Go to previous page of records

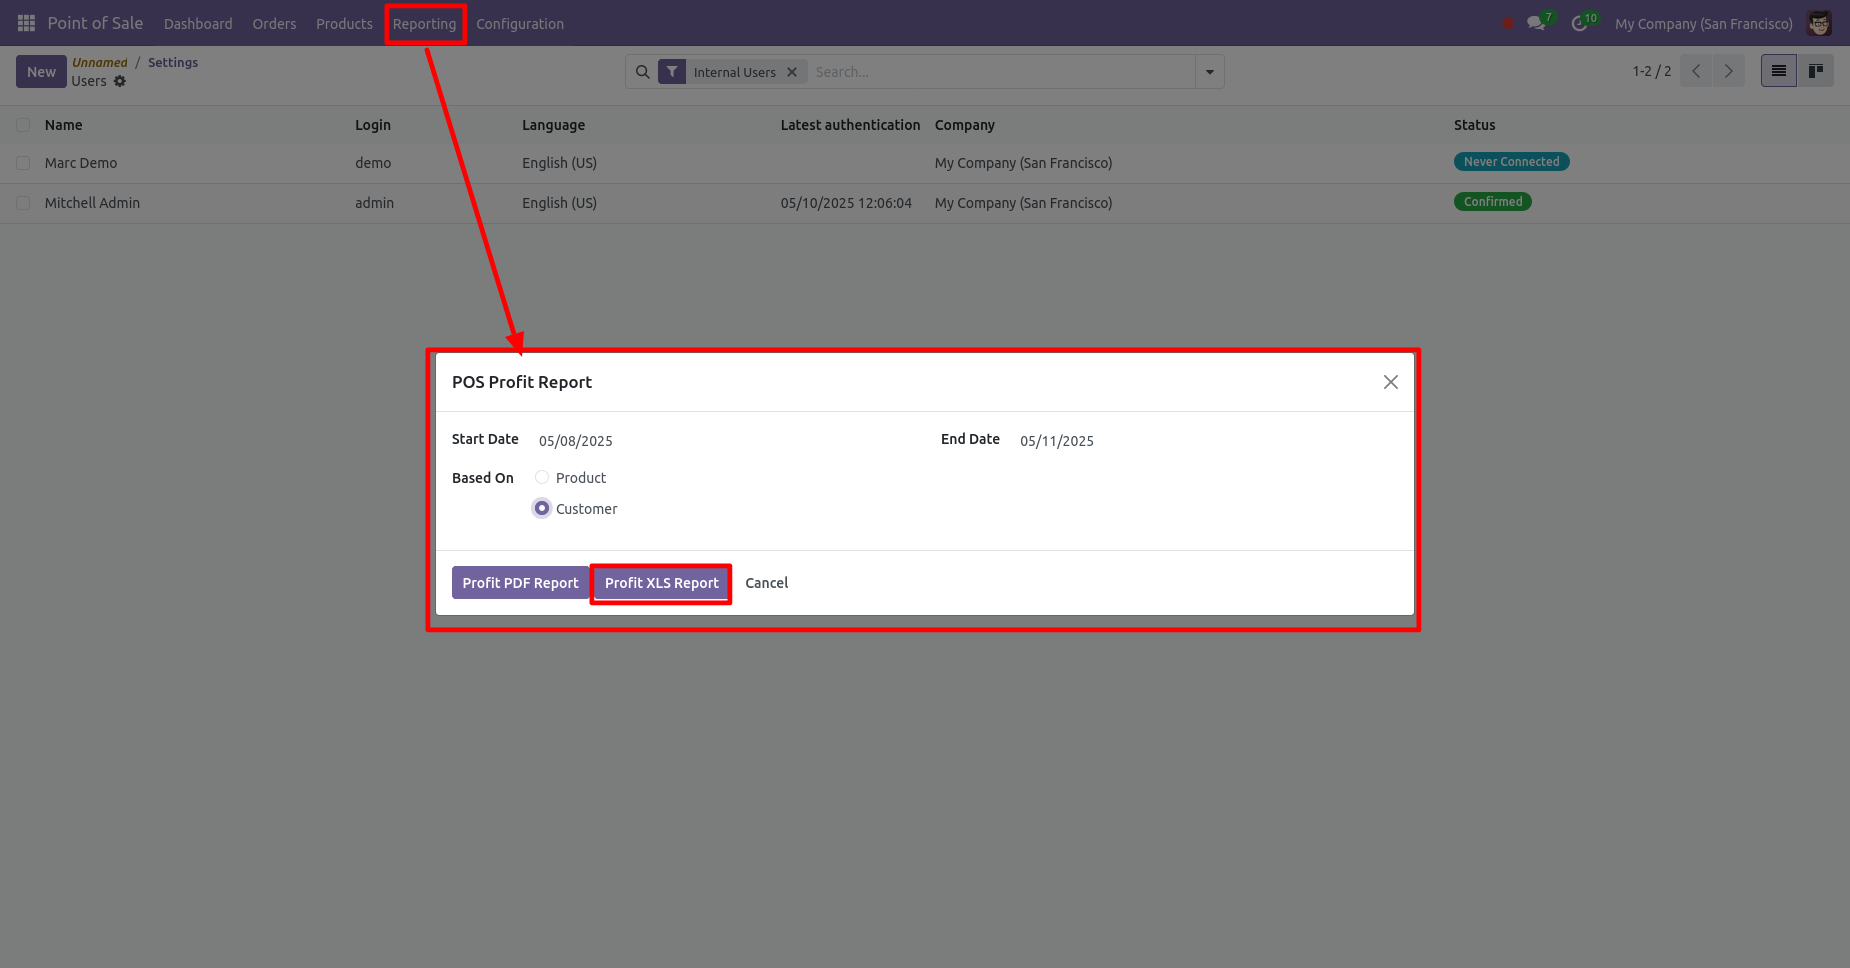coord(1696,71)
